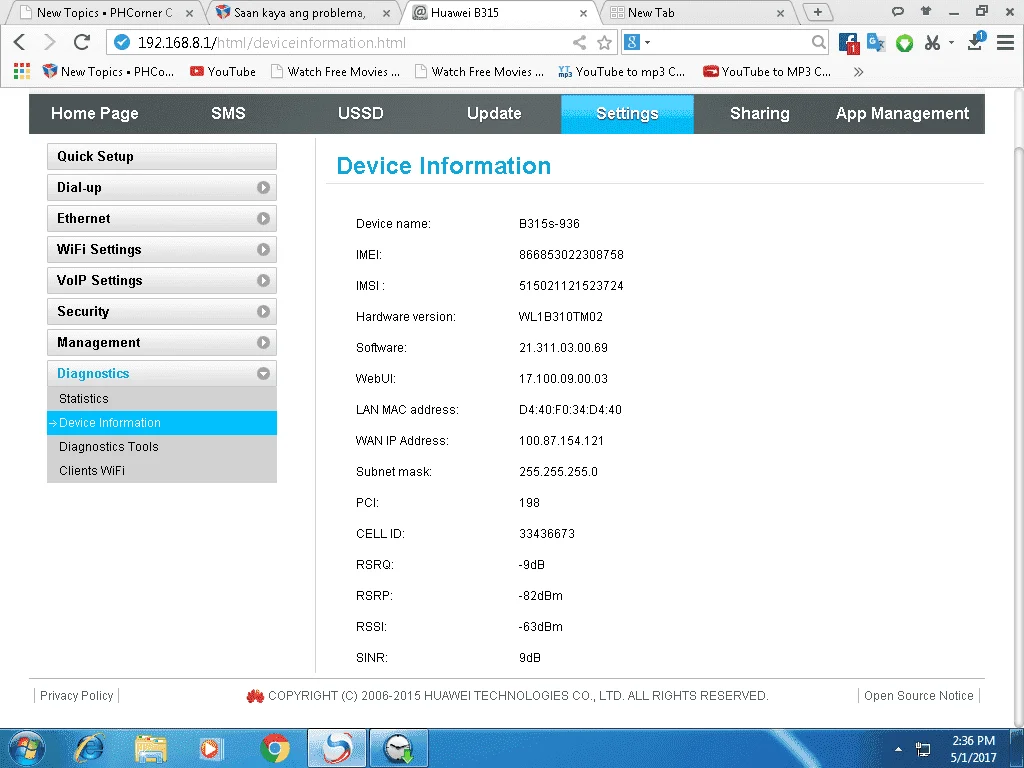This screenshot has width=1024, height=768.
Task: Open the media player taskbar icon
Action: pos(212,748)
